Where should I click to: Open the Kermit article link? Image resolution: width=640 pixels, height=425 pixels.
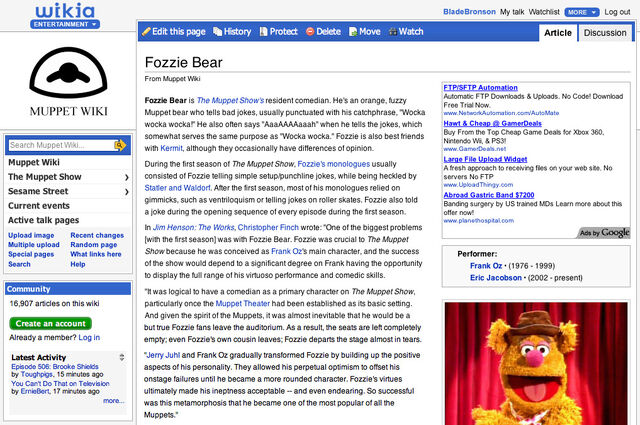click(171, 148)
